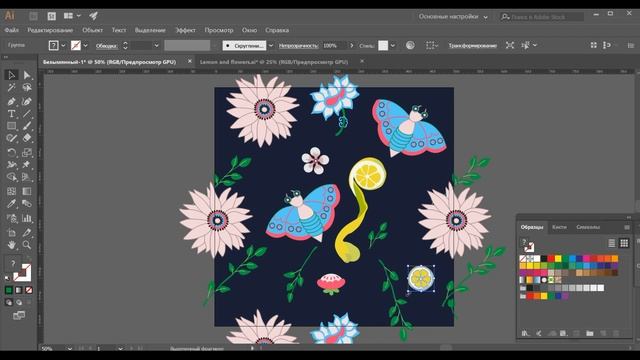This screenshot has width=640, height=360.
Task: Select the Pen tool
Action: (x=11, y=101)
